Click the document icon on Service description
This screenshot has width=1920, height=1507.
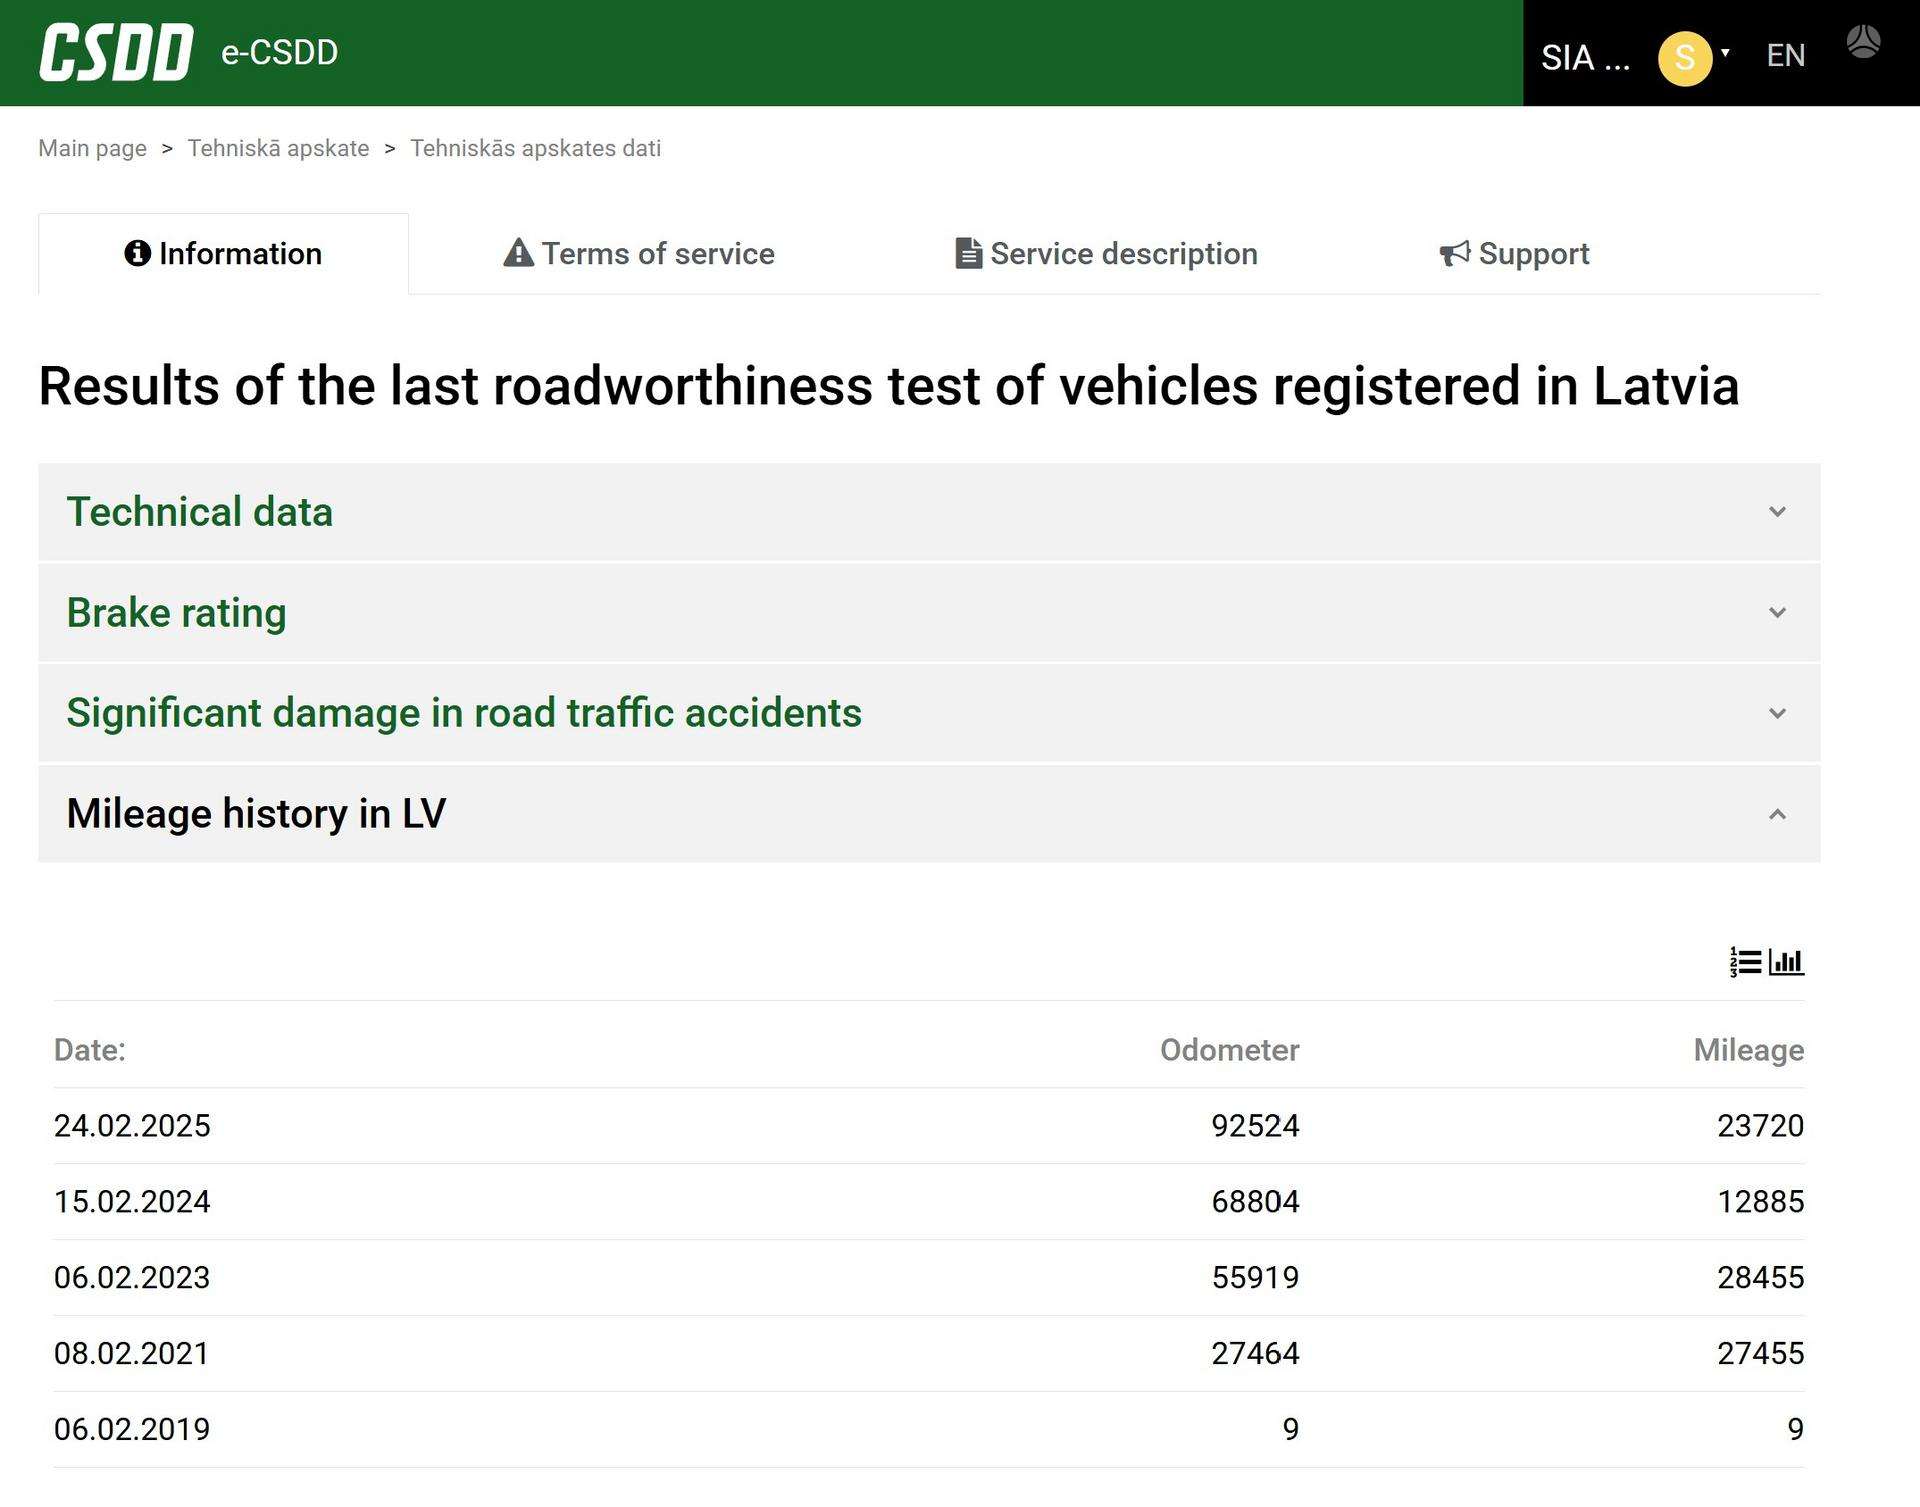(x=968, y=253)
